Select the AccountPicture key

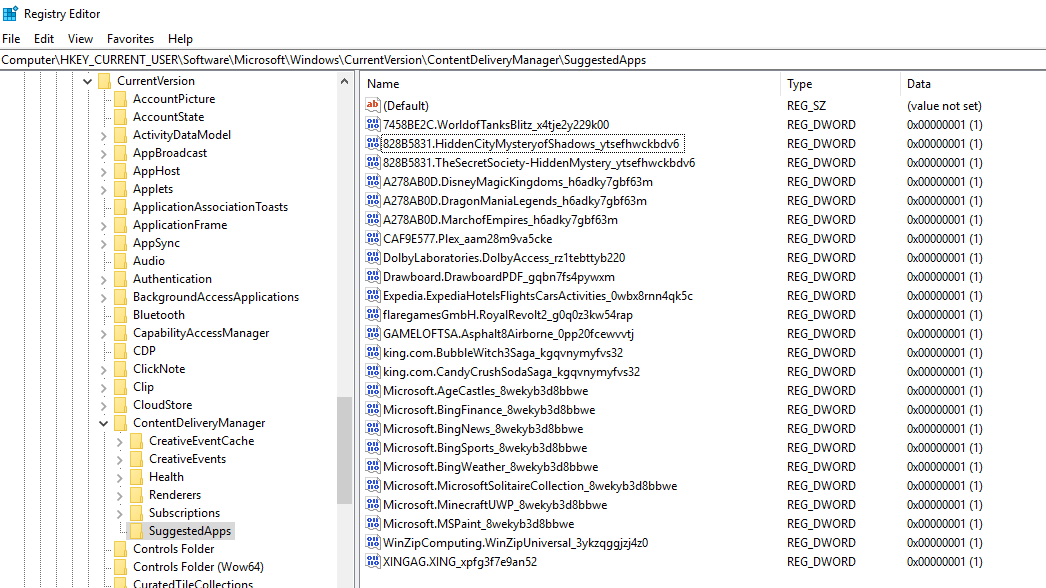[174, 99]
